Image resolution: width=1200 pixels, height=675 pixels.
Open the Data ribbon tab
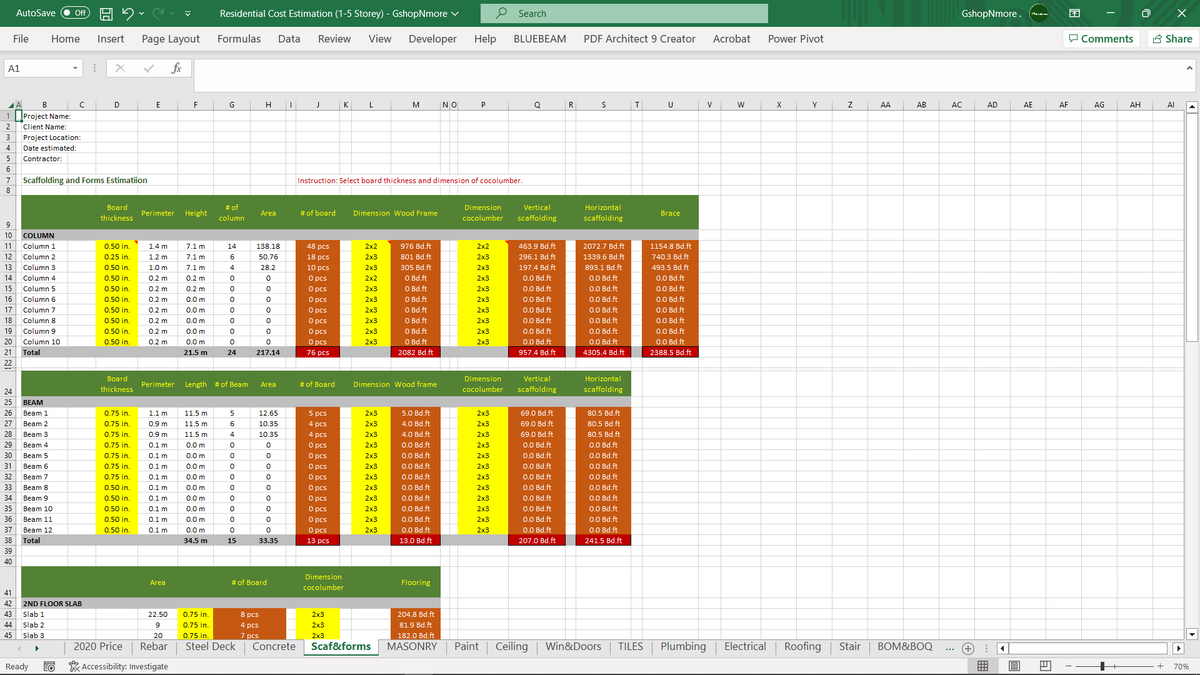289,39
